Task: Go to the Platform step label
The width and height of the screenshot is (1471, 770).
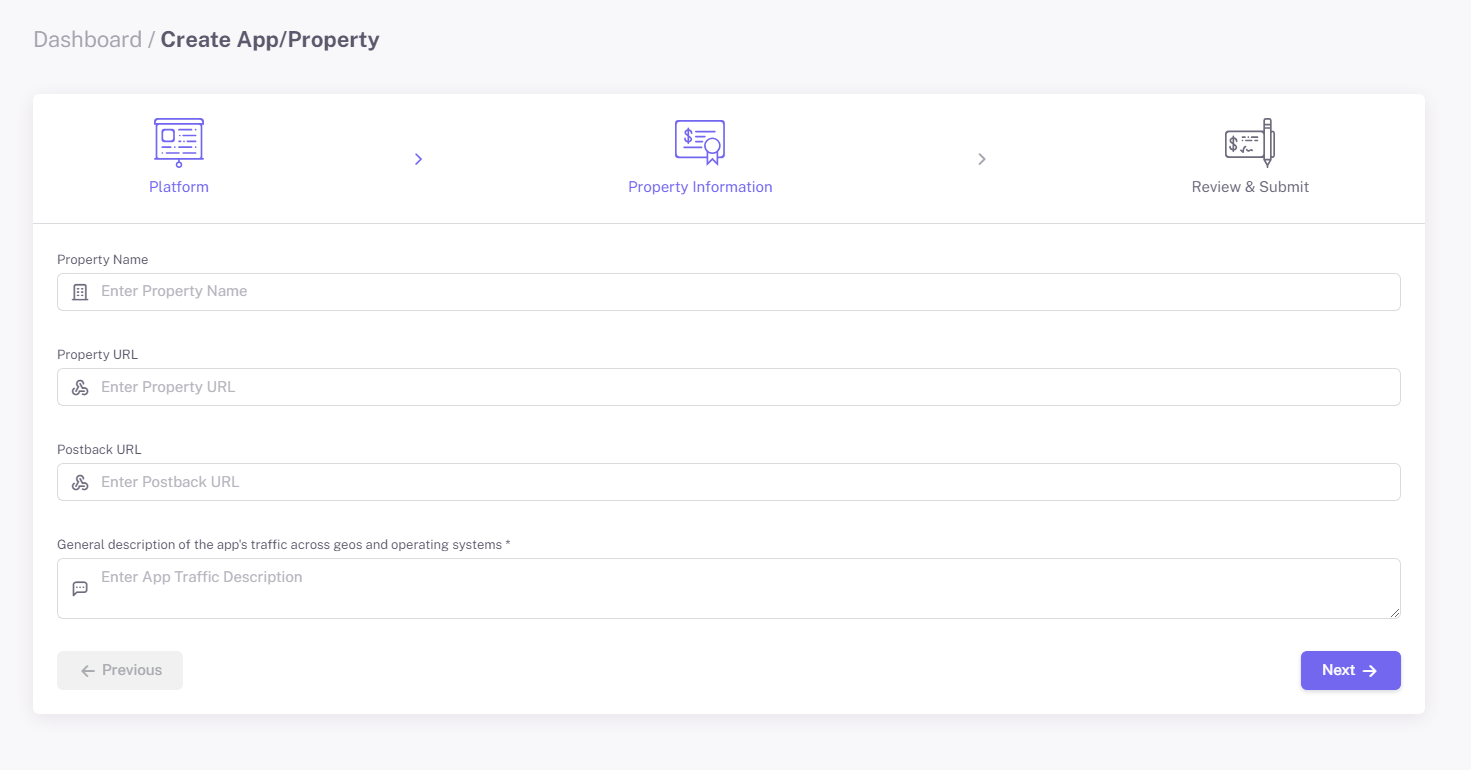Action: [179, 187]
